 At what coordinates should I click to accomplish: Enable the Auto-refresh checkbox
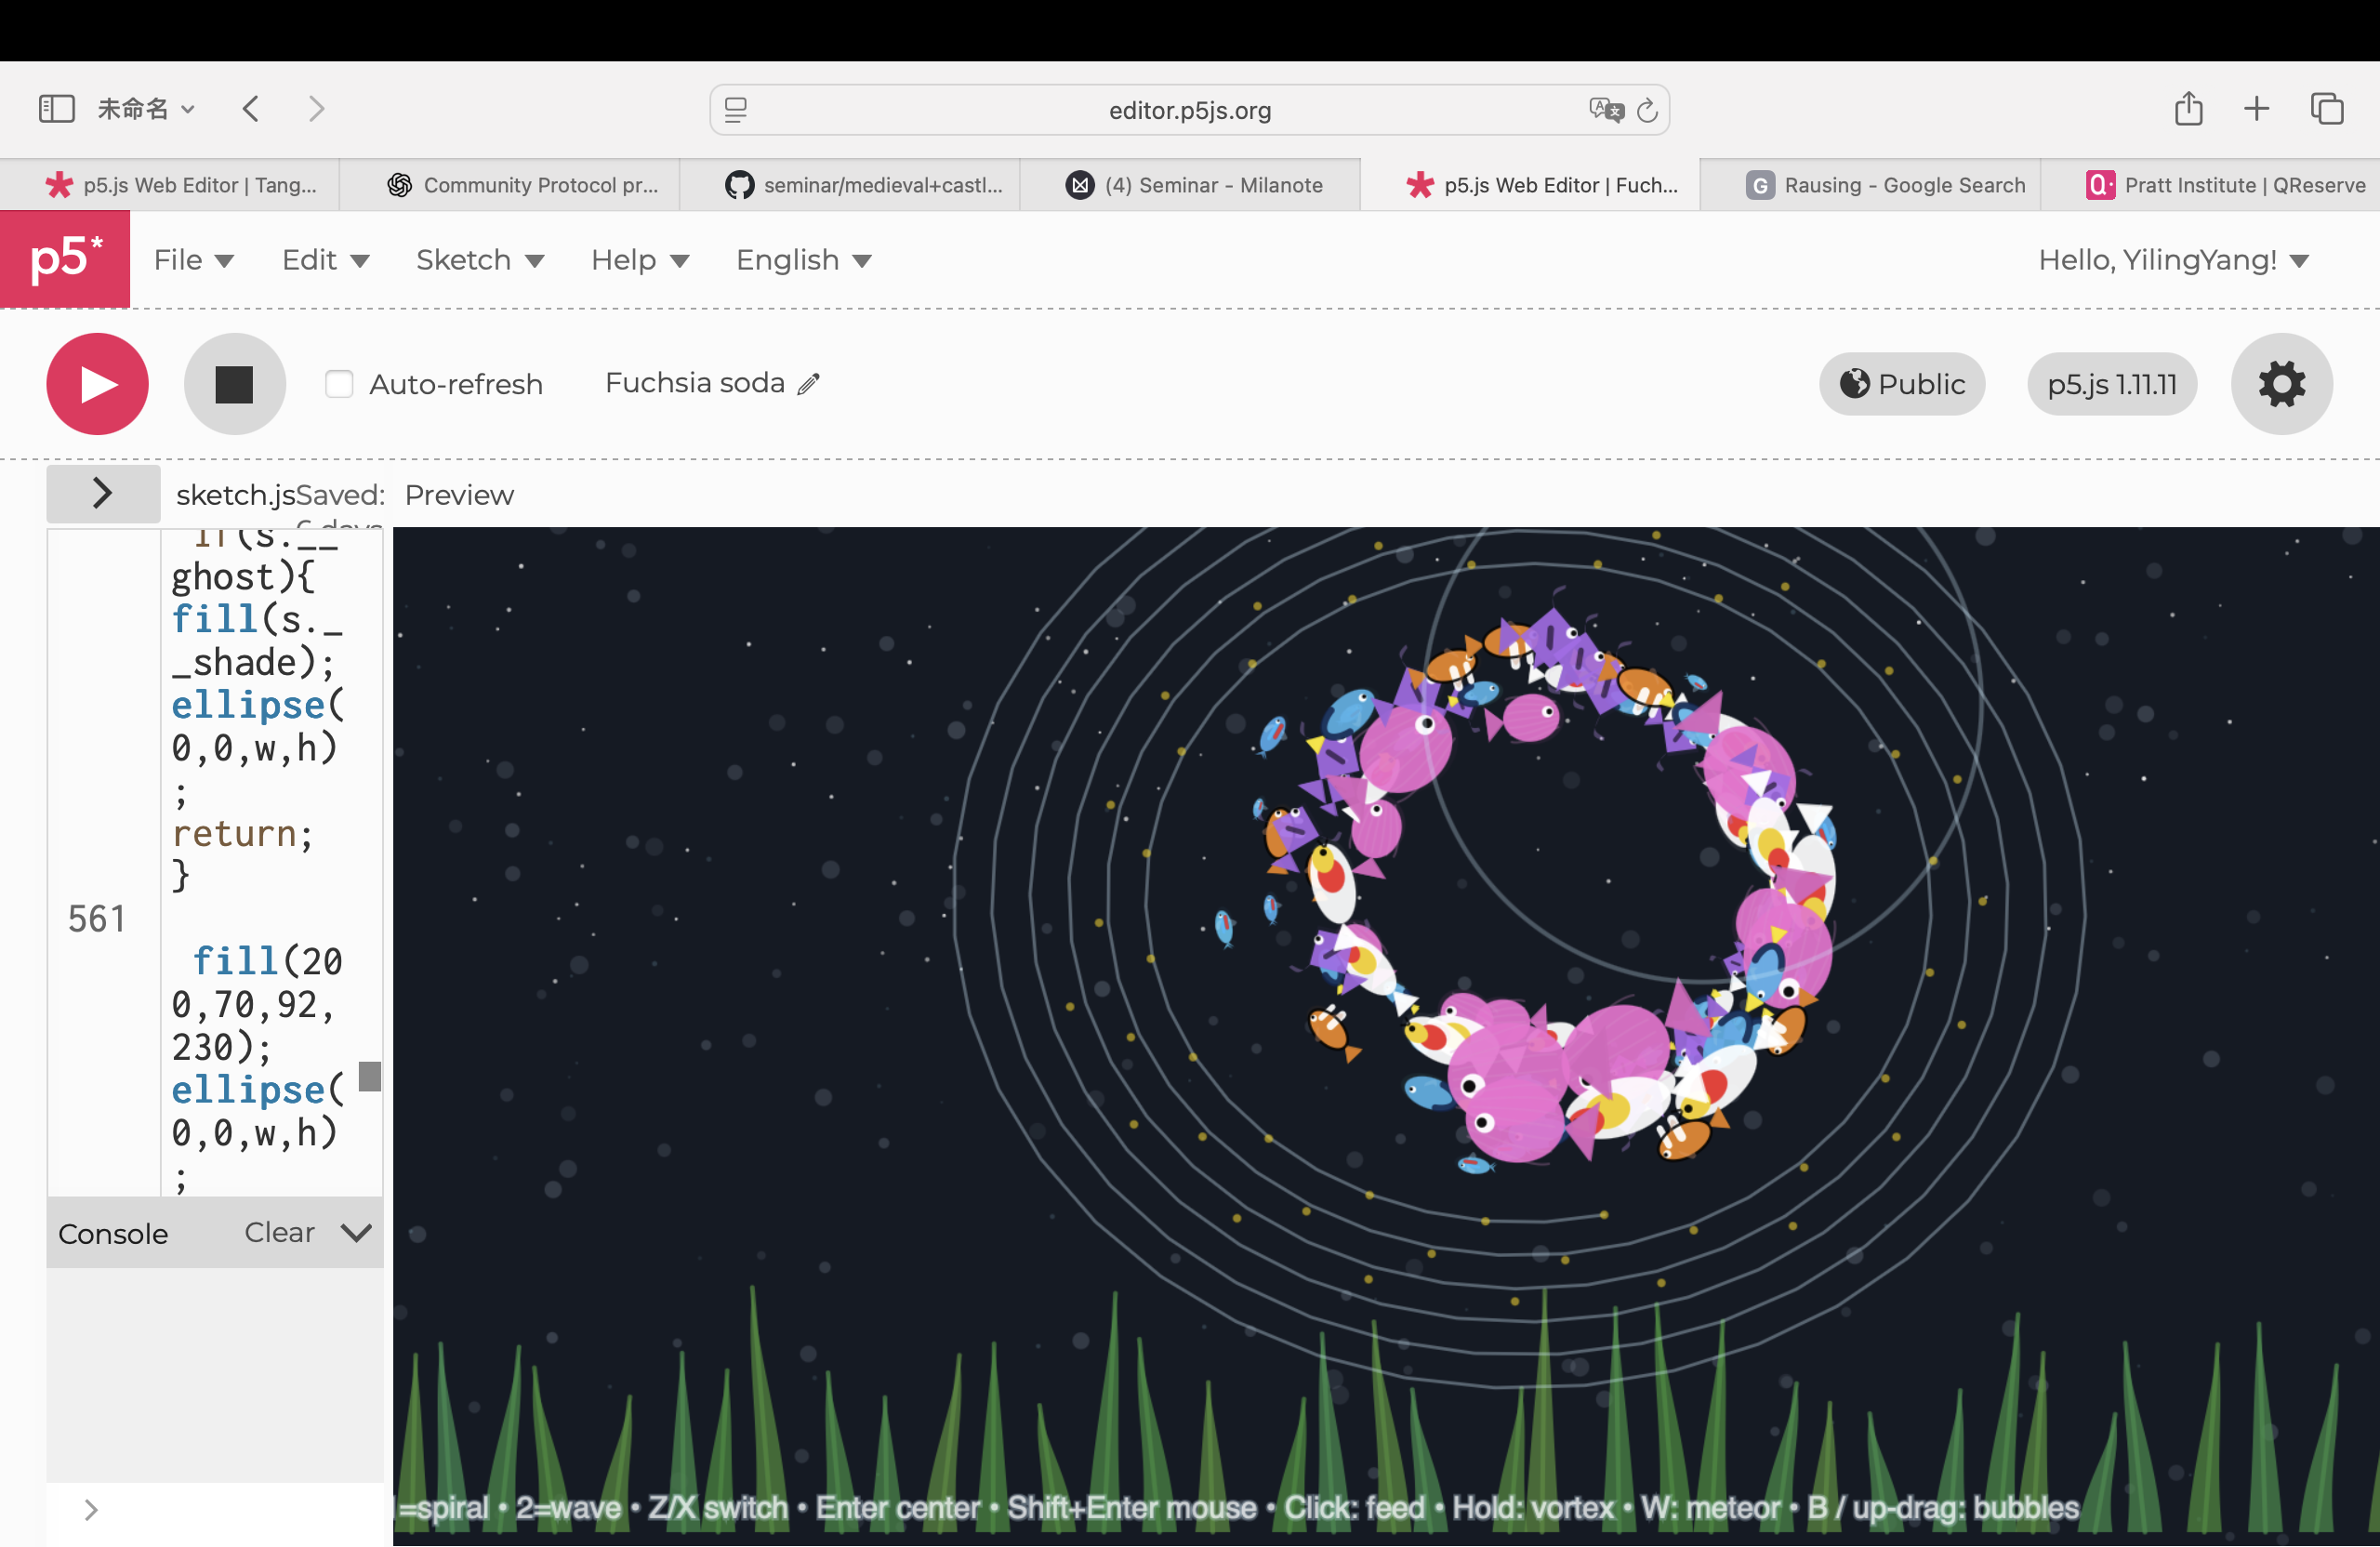339,384
